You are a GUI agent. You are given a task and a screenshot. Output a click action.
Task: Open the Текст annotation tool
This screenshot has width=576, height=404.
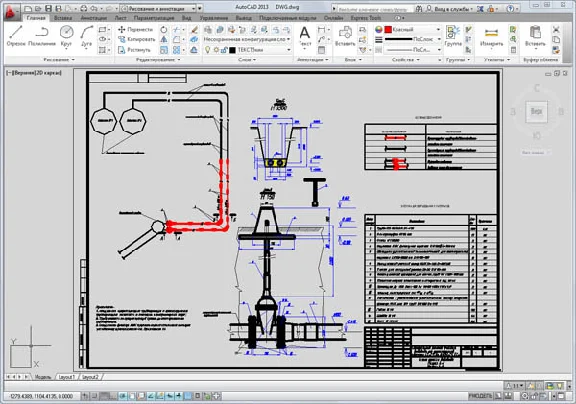pyautogui.click(x=305, y=36)
